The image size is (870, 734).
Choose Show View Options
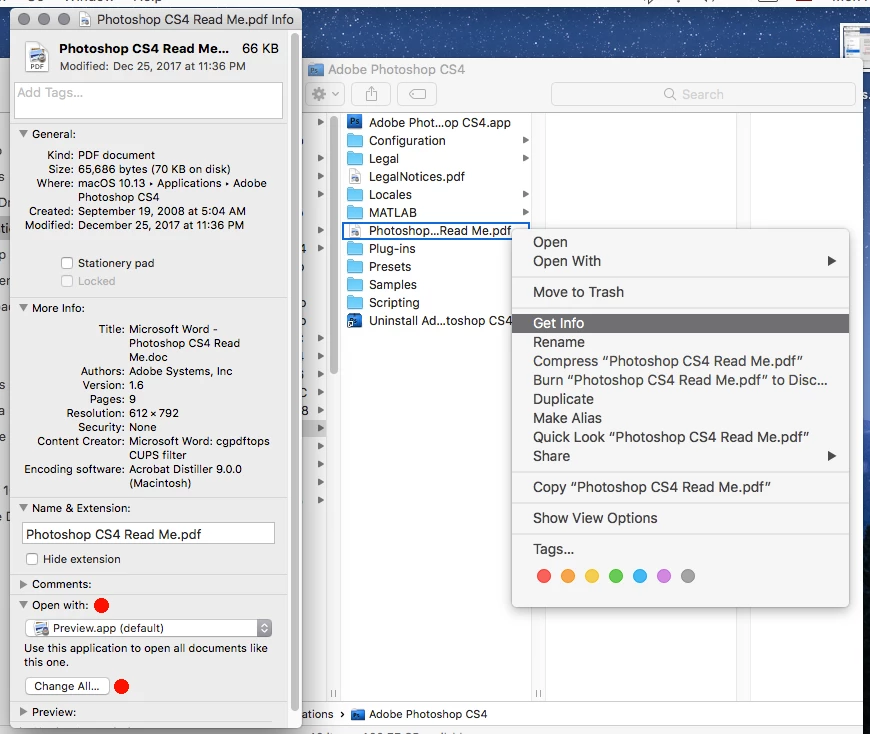tap(680, 518)
